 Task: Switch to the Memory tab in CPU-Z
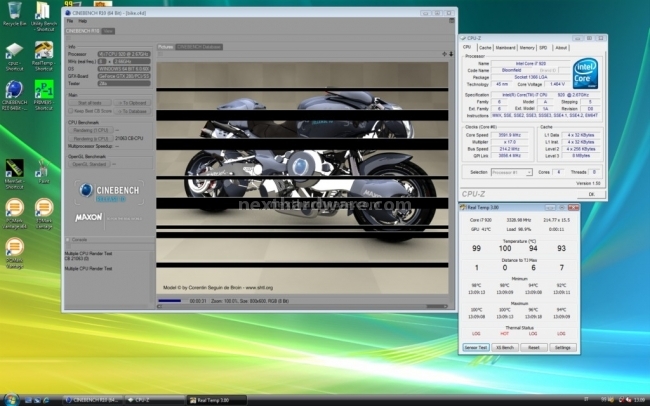(x=527, y=48)
